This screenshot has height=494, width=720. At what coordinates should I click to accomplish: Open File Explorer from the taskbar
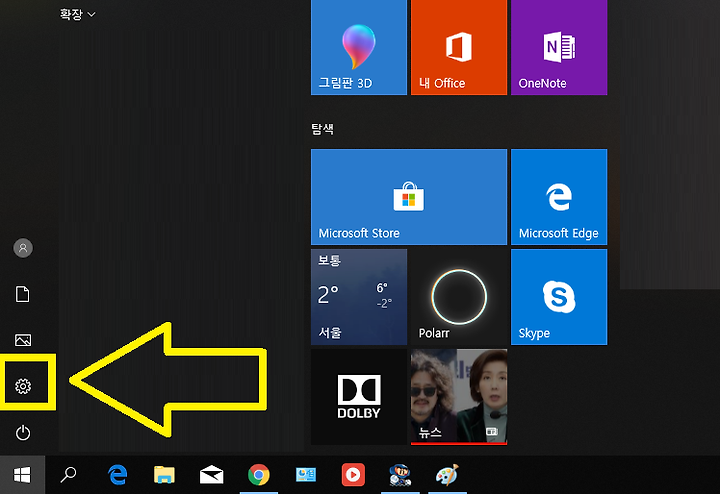click(x=164, y=475)
